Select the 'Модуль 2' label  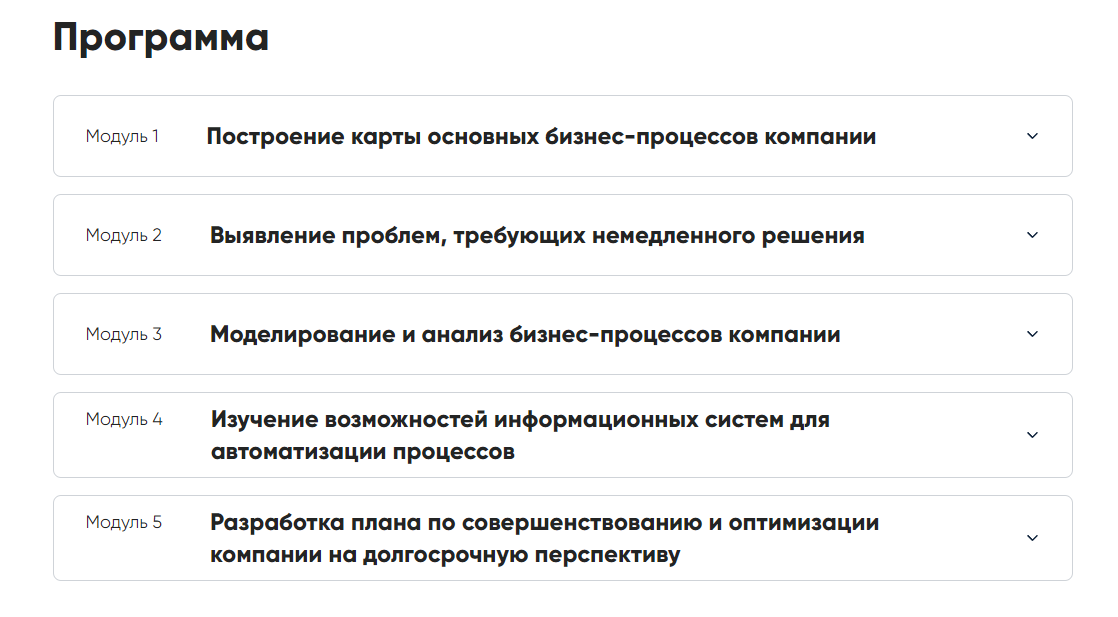(x=123, y=235)
